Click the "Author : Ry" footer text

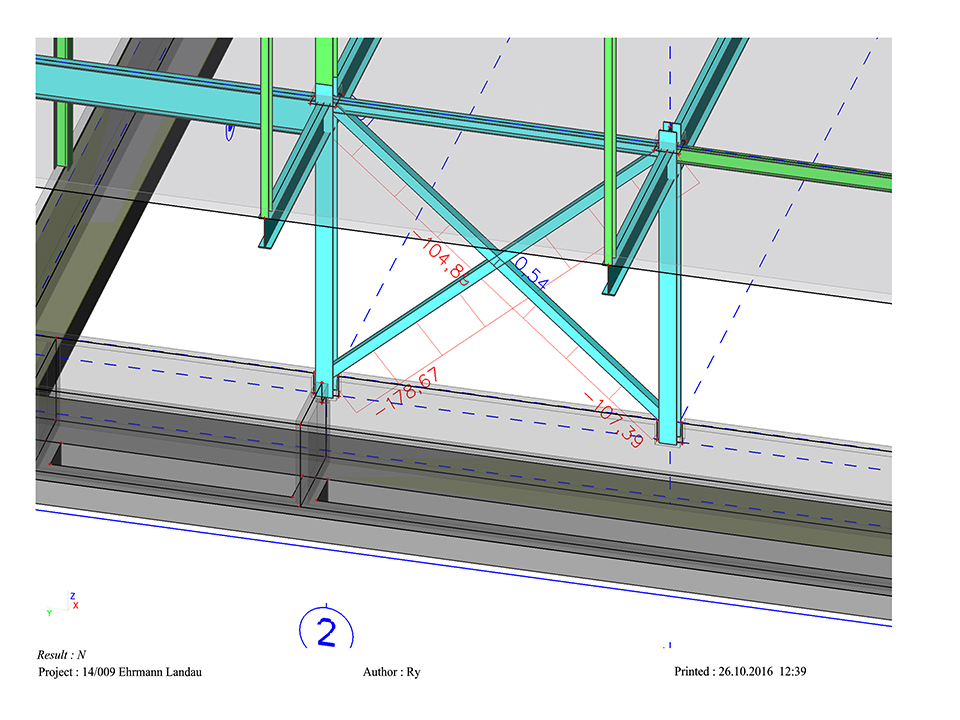pos(391,672)
